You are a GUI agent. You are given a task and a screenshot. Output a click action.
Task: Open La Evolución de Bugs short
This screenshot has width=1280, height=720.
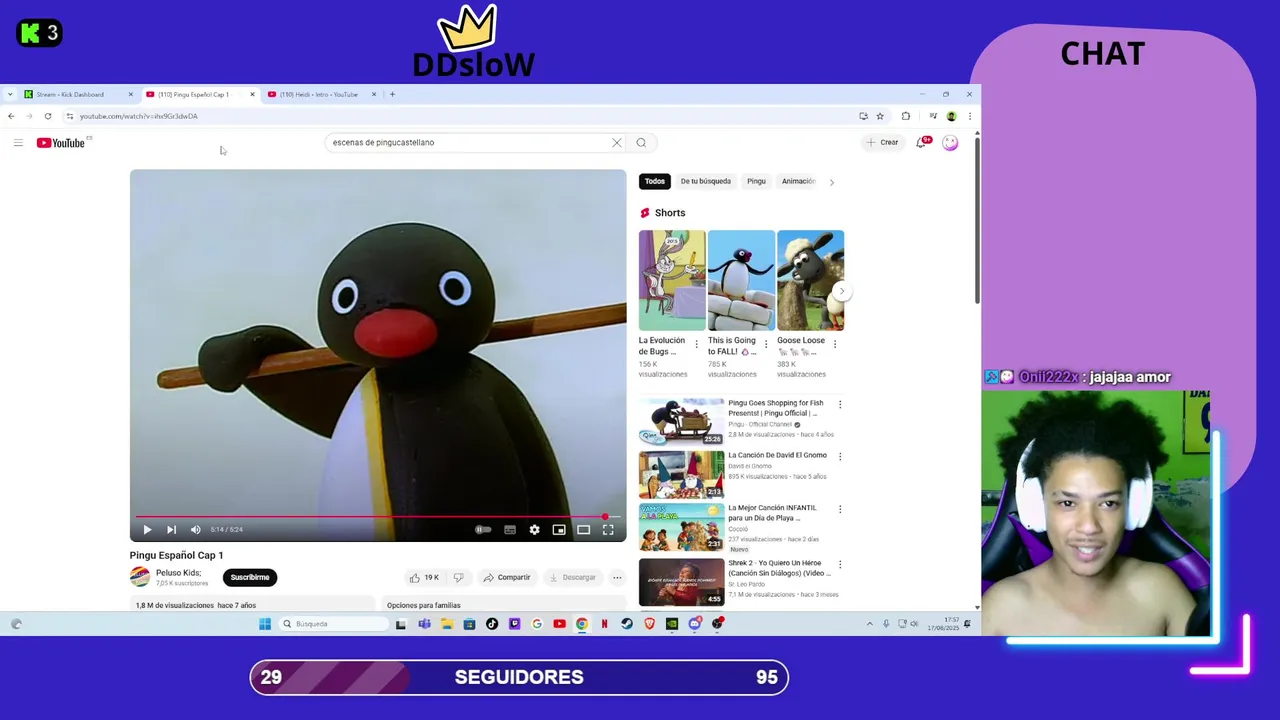click(672, 280)
